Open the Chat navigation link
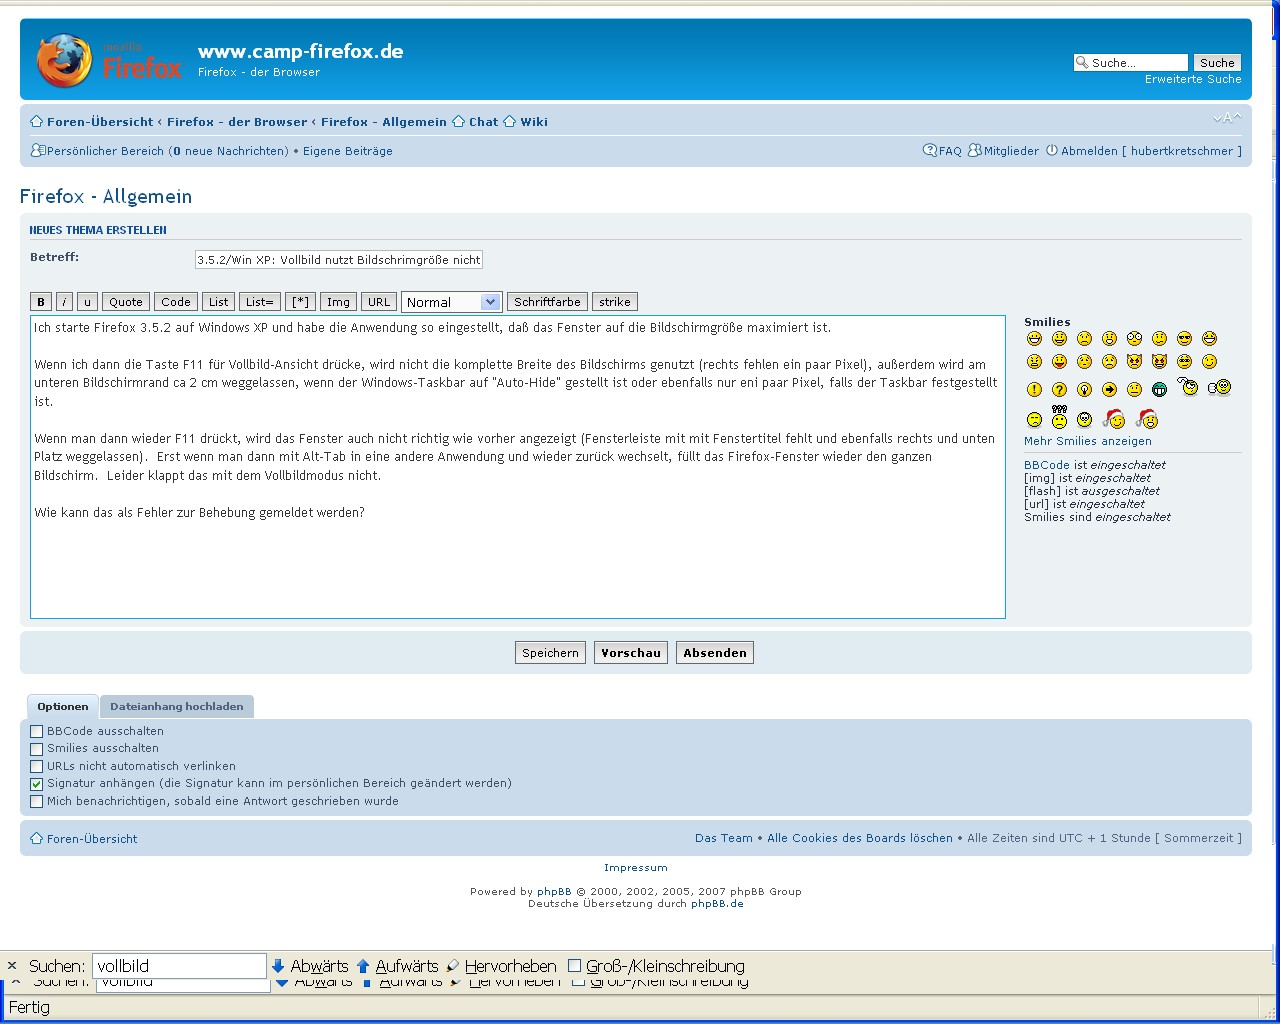 tap(484, 122)
